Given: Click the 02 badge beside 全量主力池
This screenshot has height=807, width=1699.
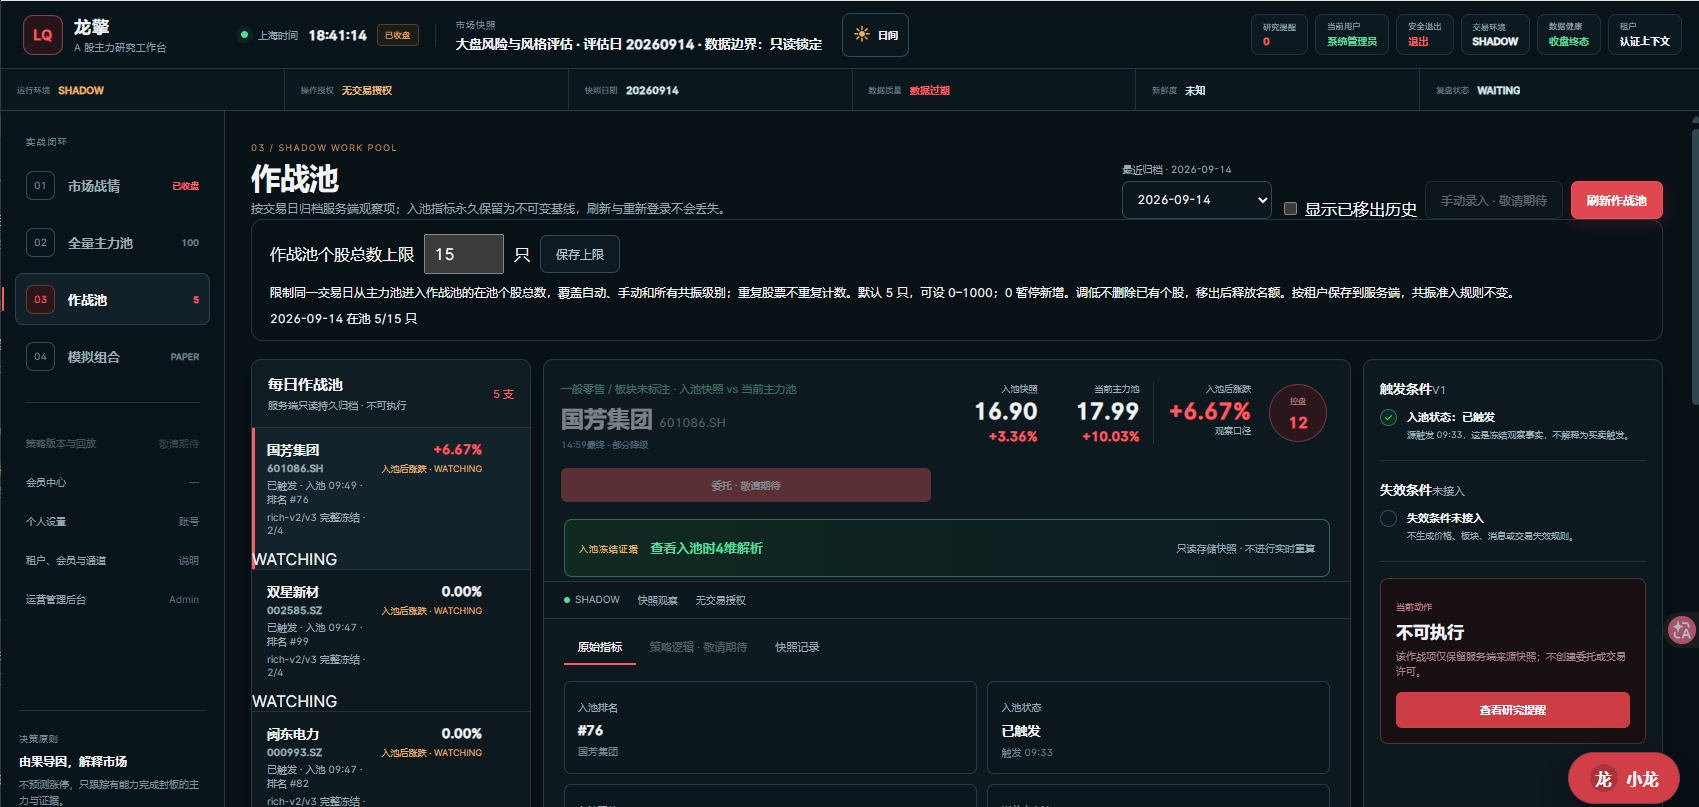Looking at the screenshot, I should tap(40, 243).
